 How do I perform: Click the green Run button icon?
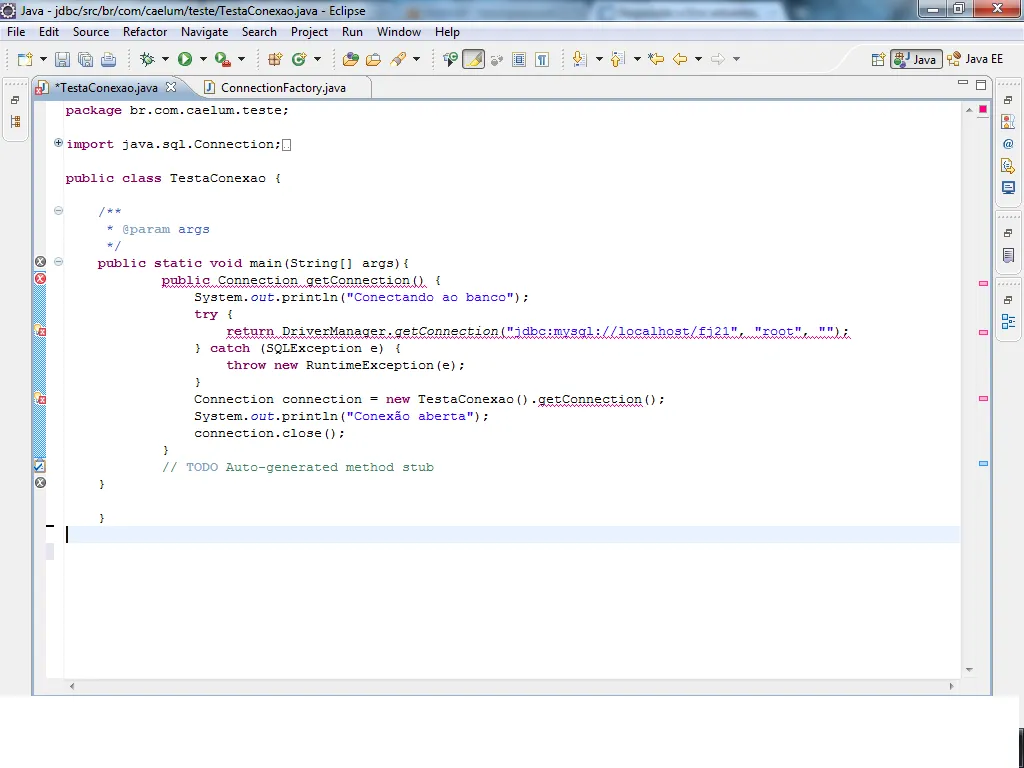click(185, 60)
